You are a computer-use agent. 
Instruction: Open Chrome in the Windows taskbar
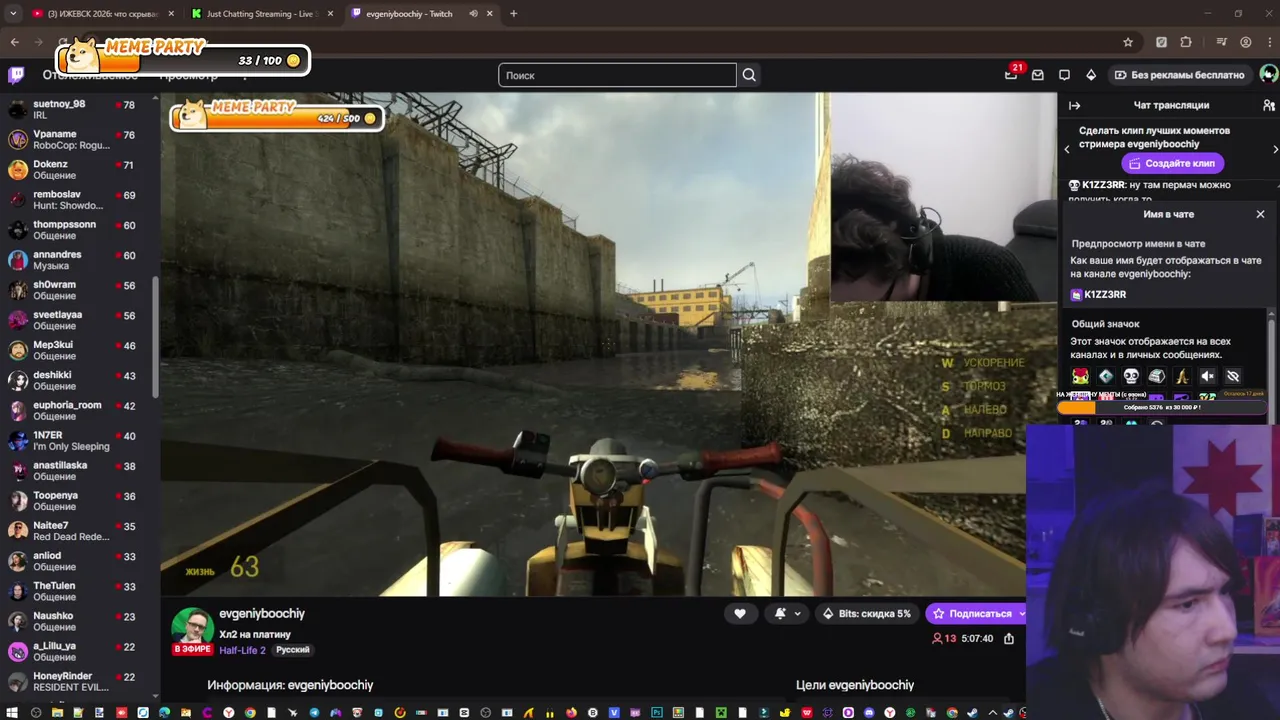[x=250, y=712]
